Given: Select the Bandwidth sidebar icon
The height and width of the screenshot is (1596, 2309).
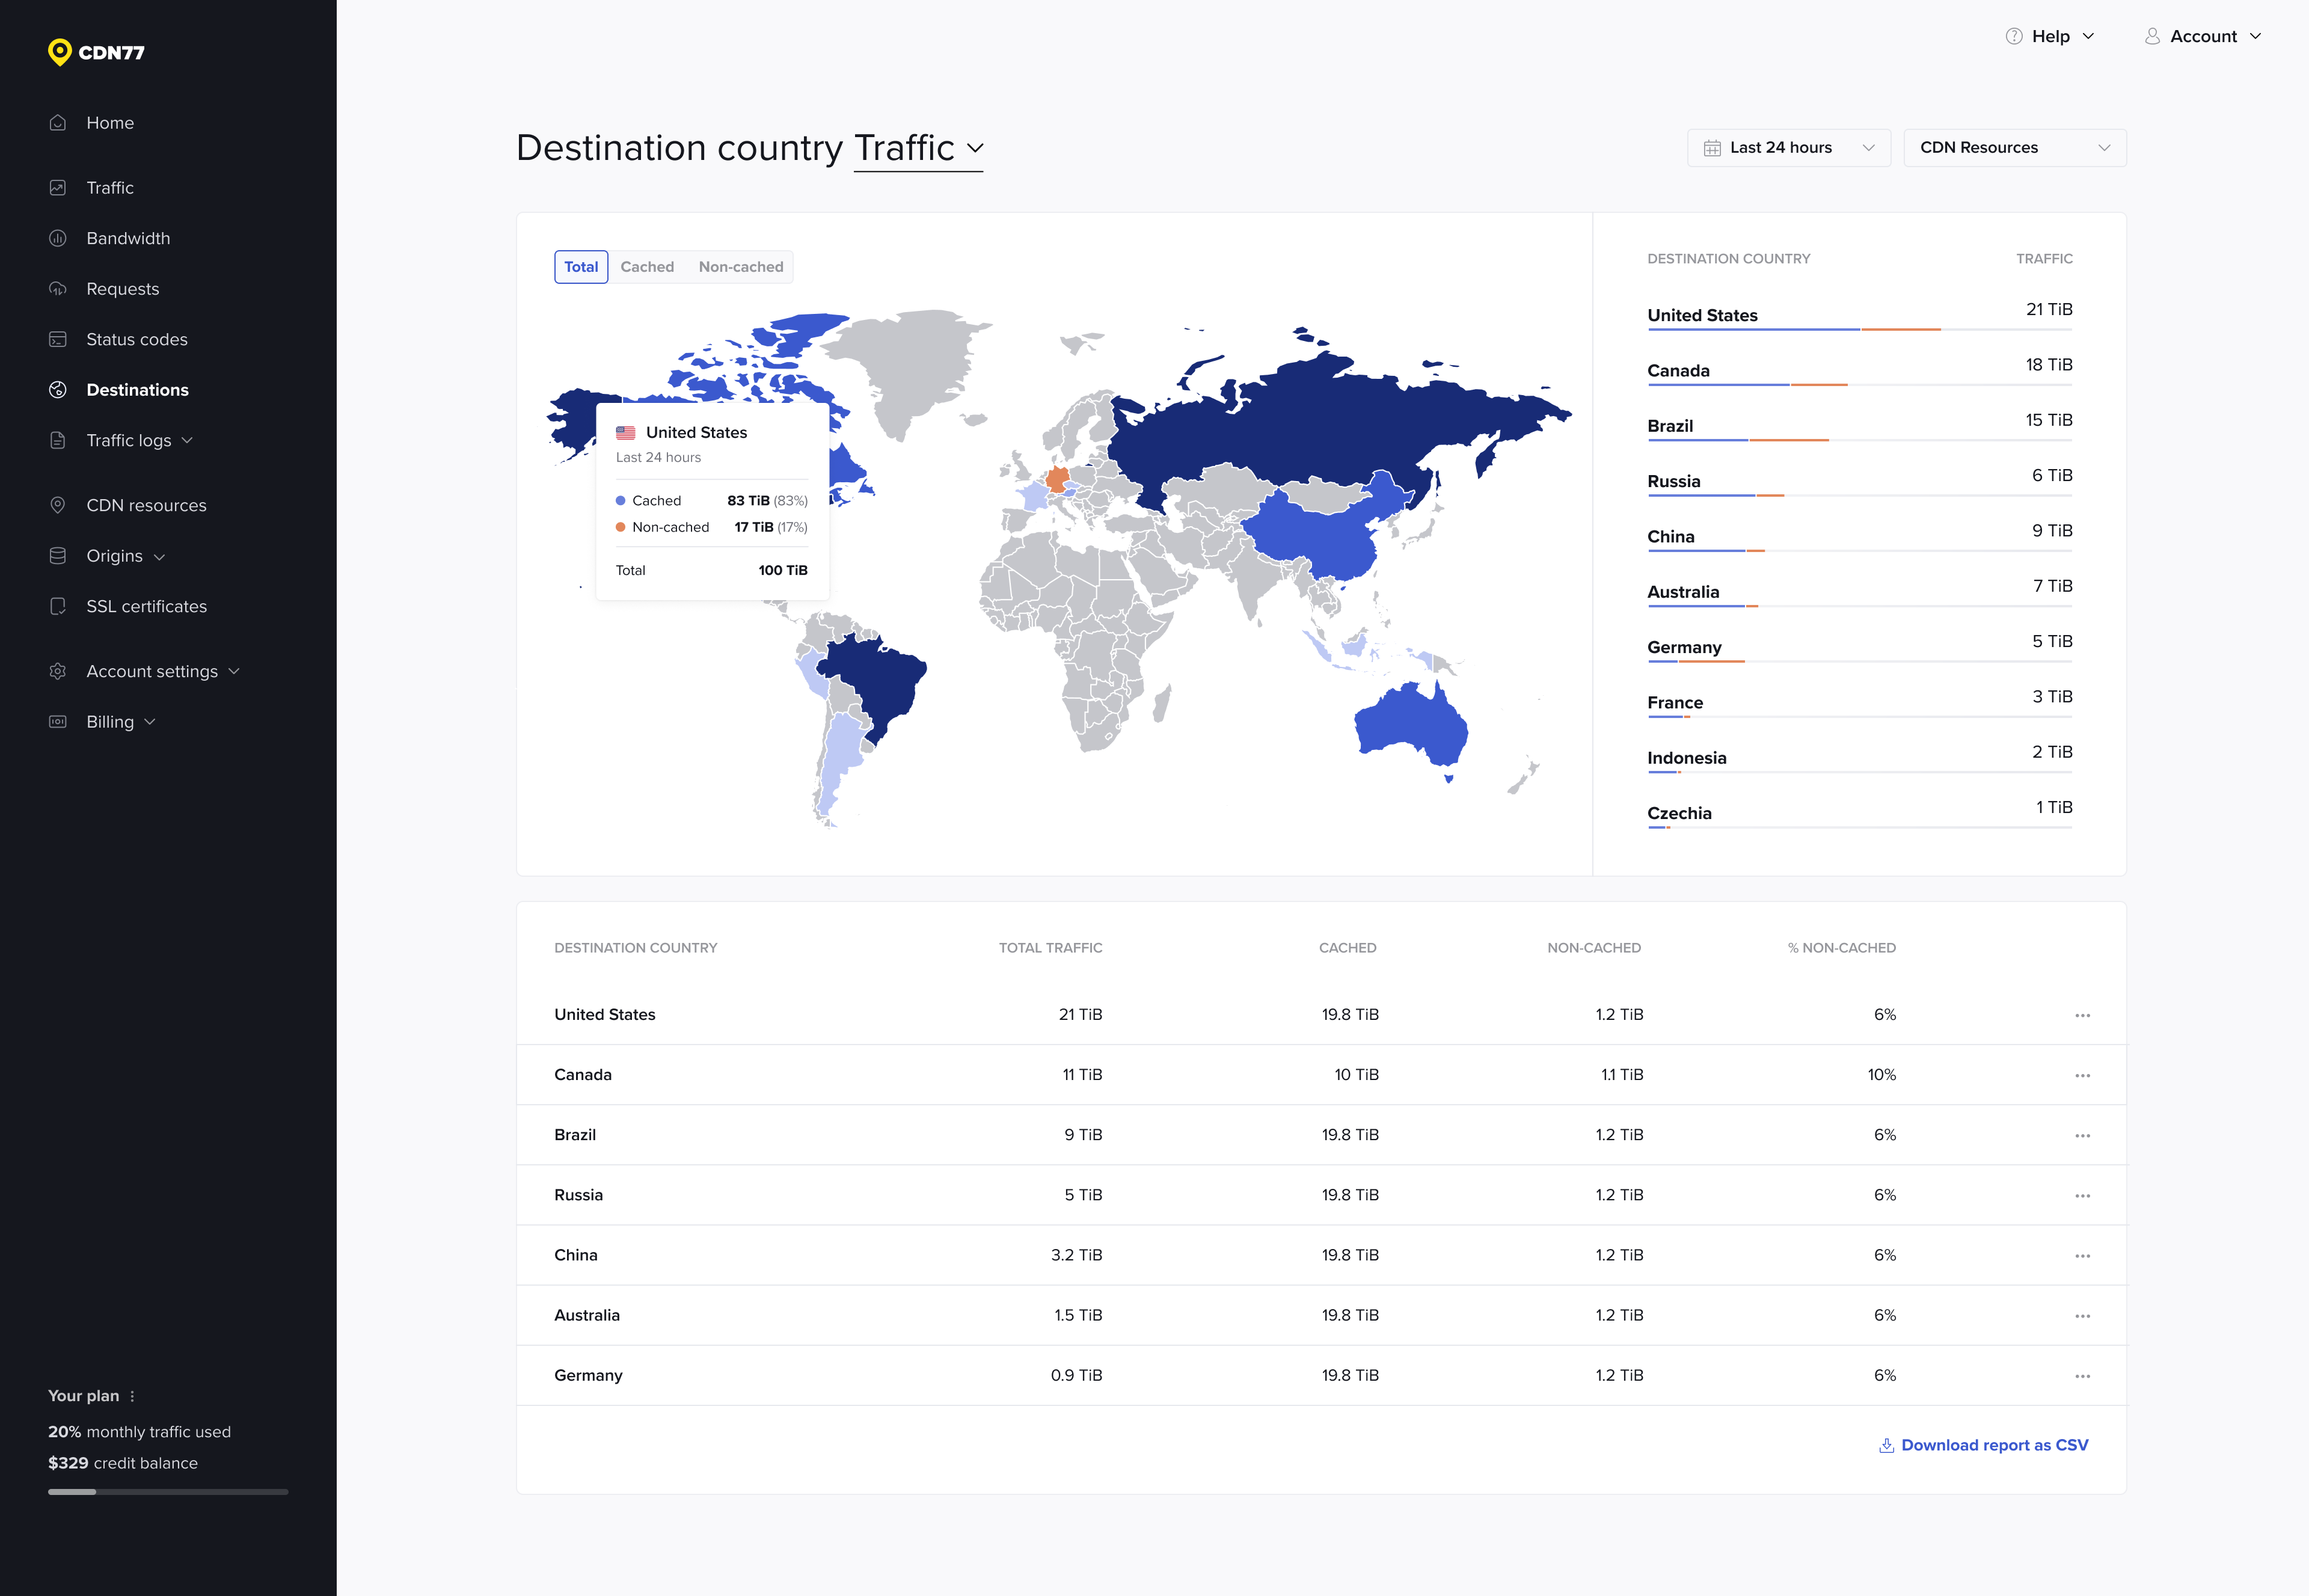Looking at the screenshot, I should (58, 238).
